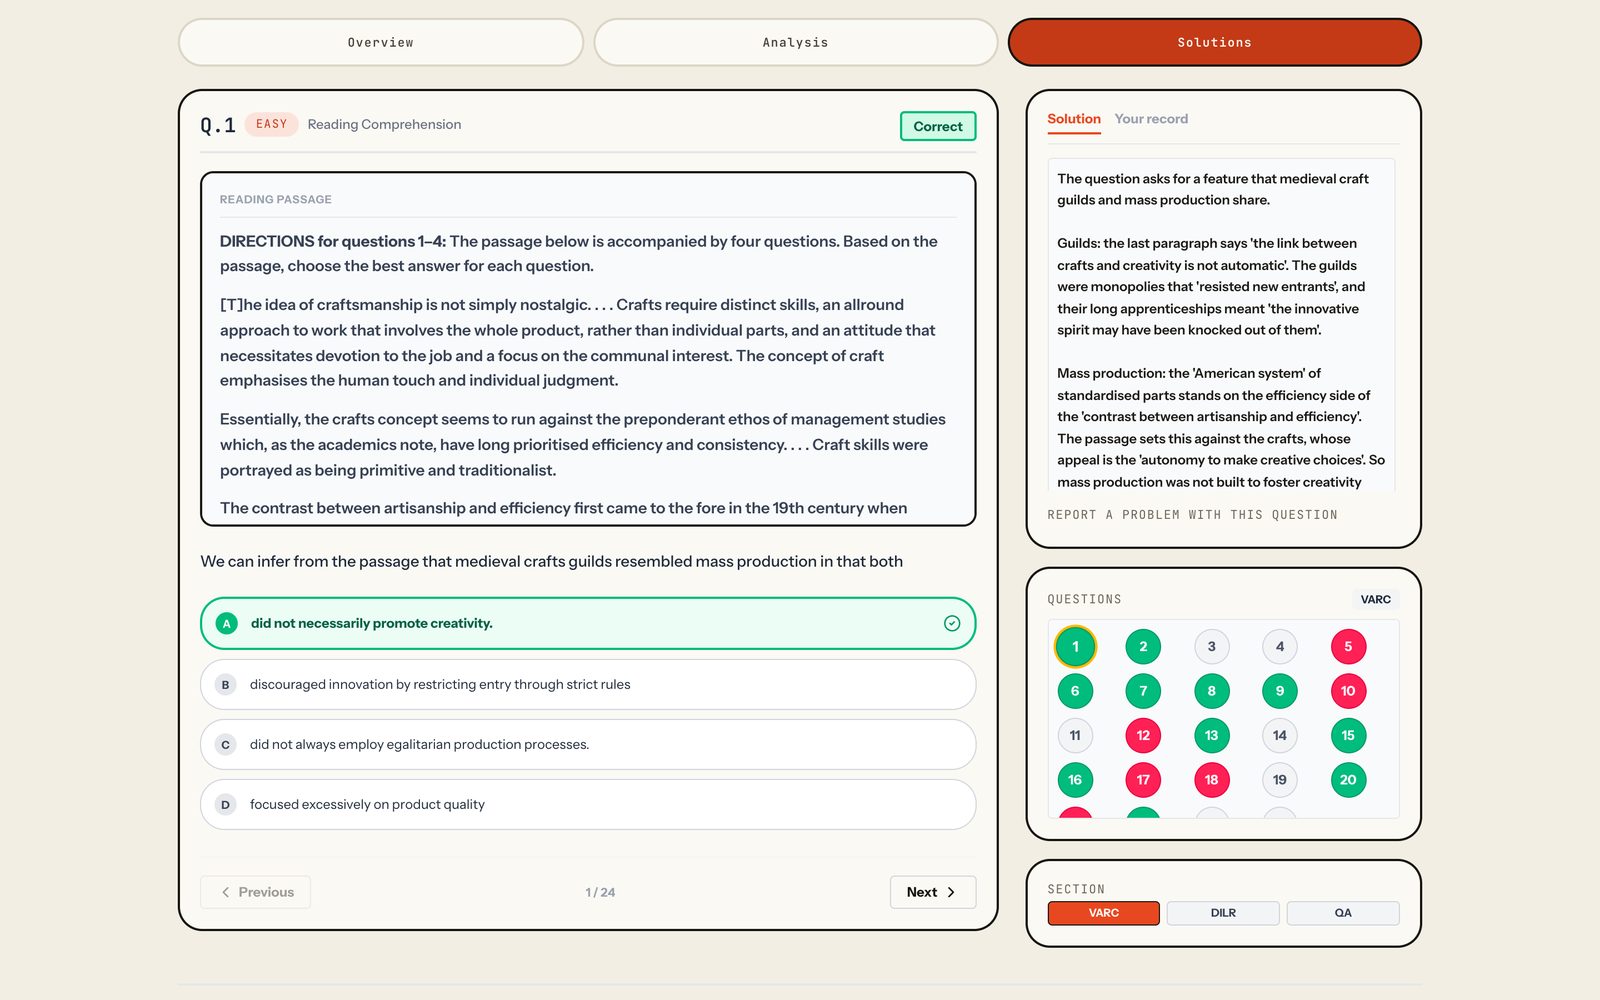The height and width of the screenshot is (1000, 1600).
Task: Jump to question 7 in the grid
Action: coord(1143,691)
